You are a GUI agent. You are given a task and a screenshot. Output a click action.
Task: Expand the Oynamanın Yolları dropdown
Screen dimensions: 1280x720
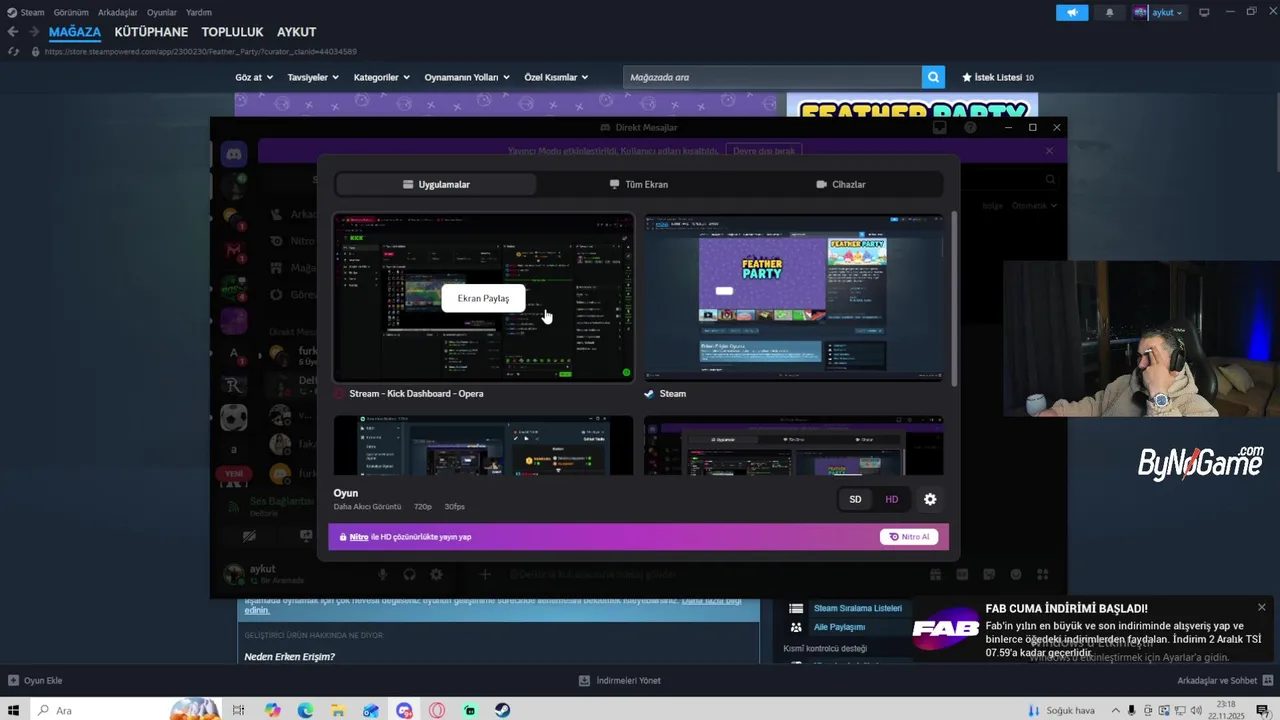pyautogui.click(x=467, y=77)
